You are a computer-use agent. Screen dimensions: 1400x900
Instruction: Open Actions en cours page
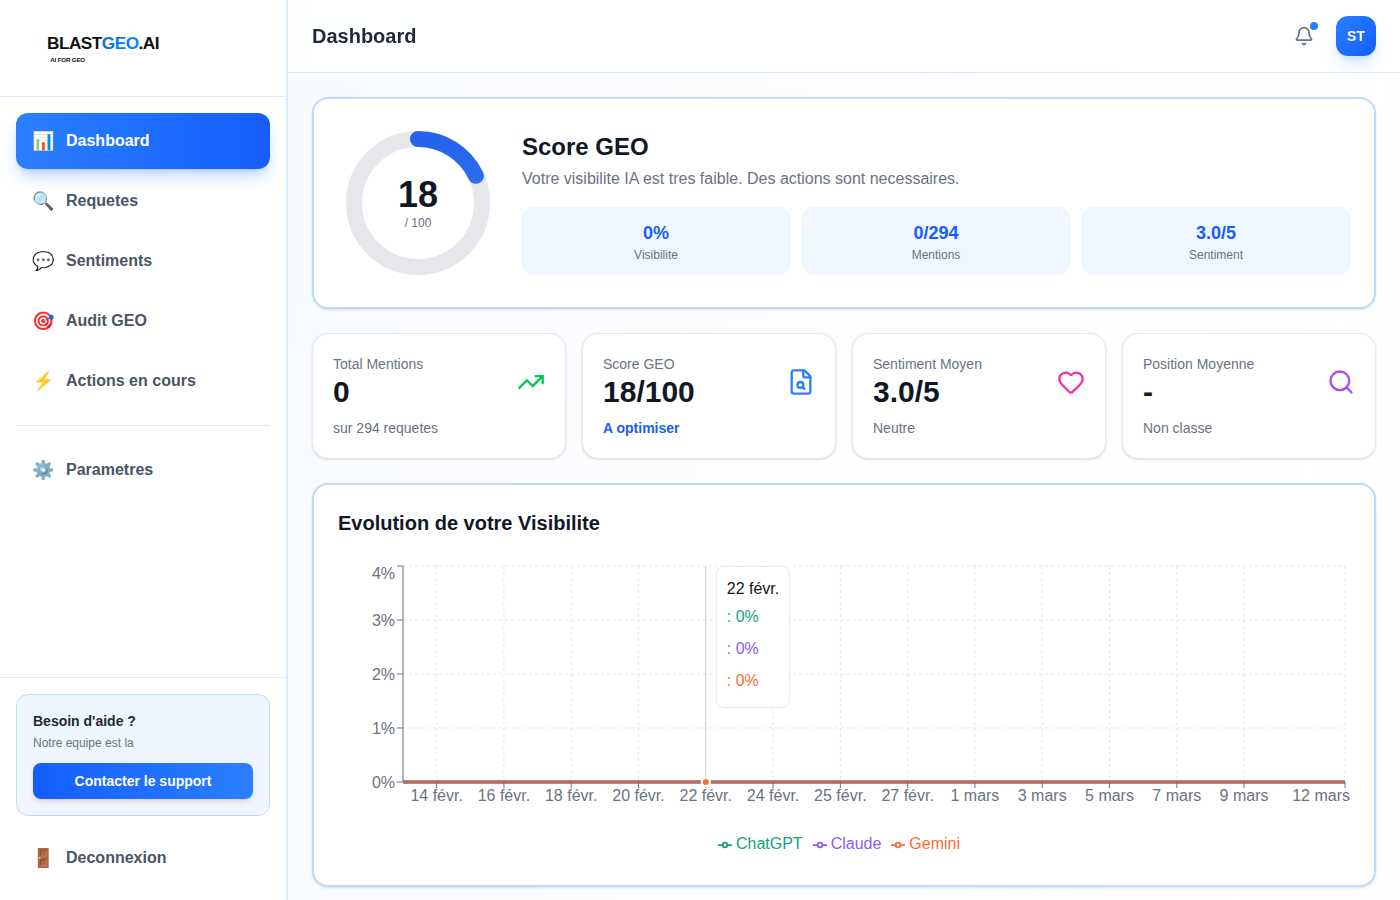point(143,381)
